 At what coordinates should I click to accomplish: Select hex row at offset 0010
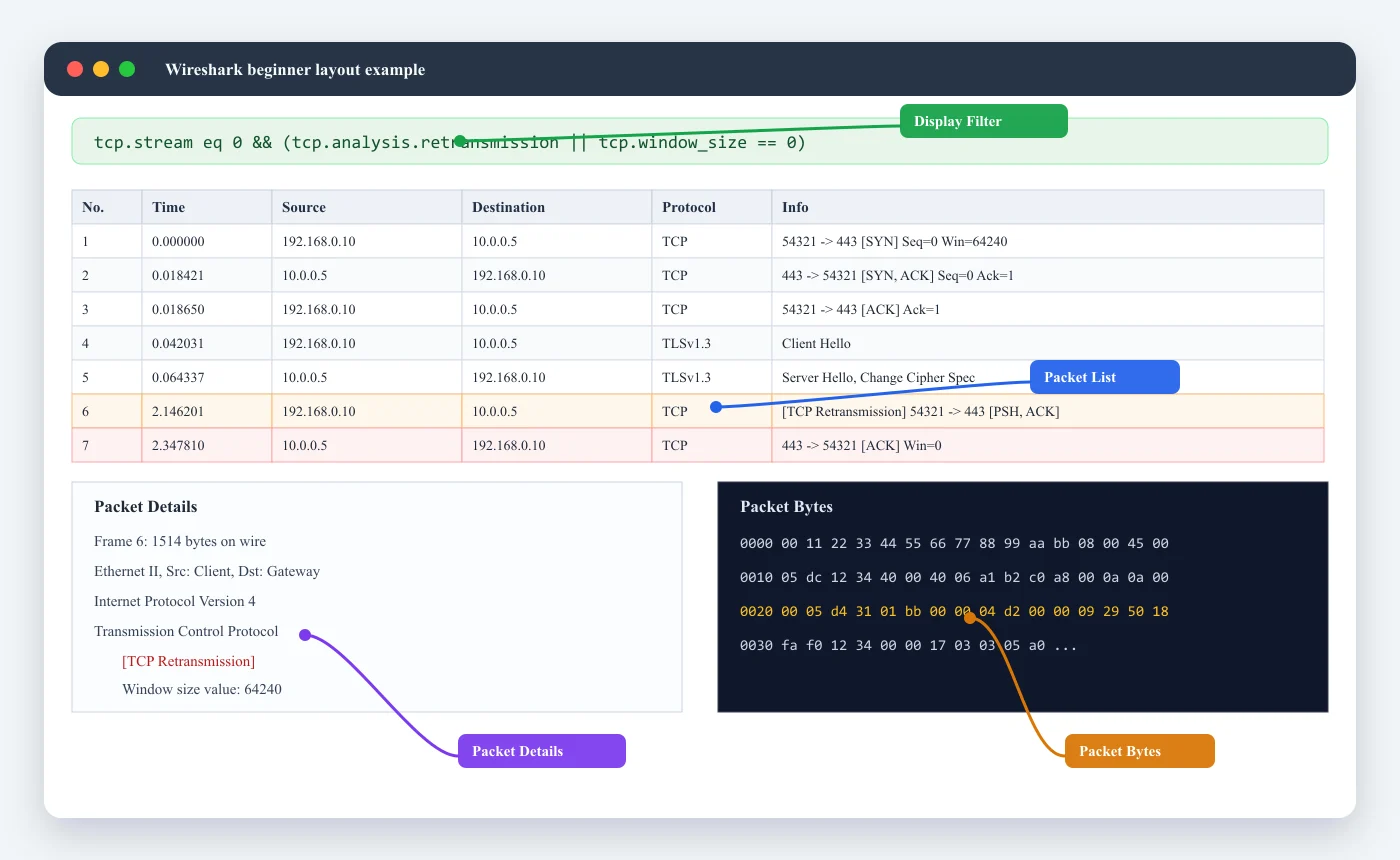954,577
